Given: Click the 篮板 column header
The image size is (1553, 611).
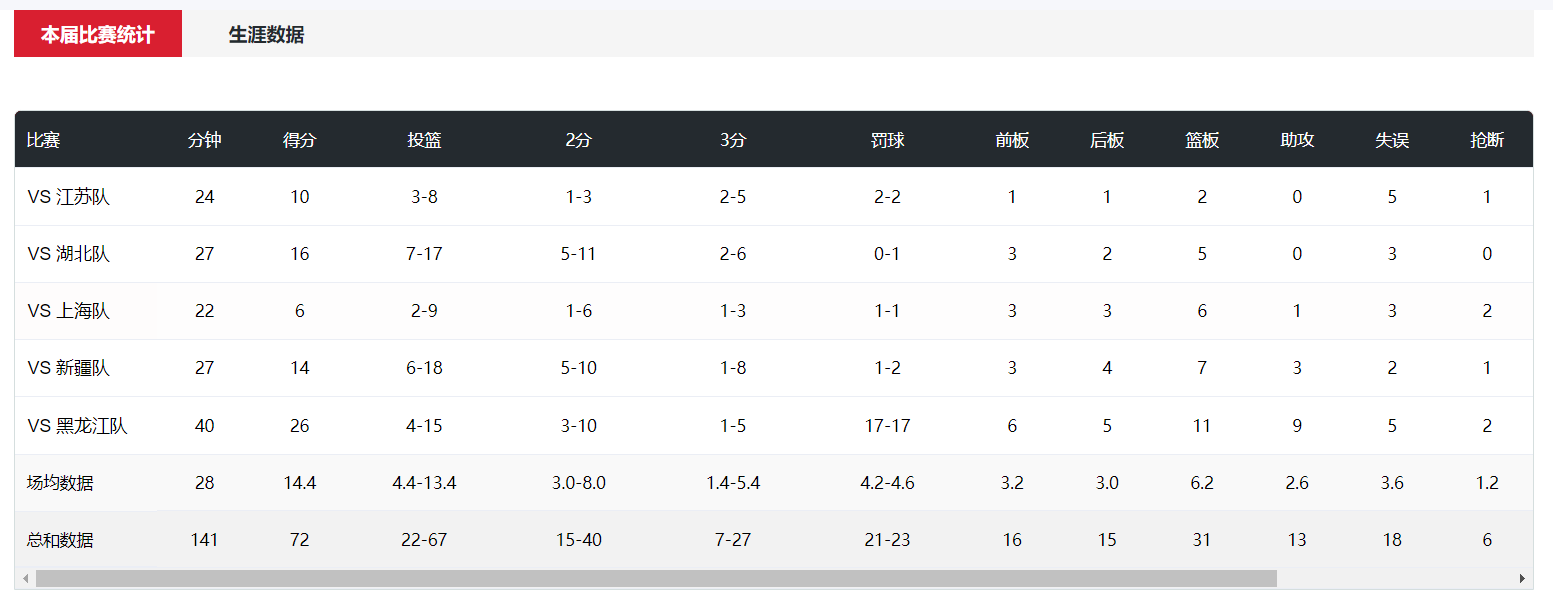Looking at the screenshot, I should tap(1202, 140).
